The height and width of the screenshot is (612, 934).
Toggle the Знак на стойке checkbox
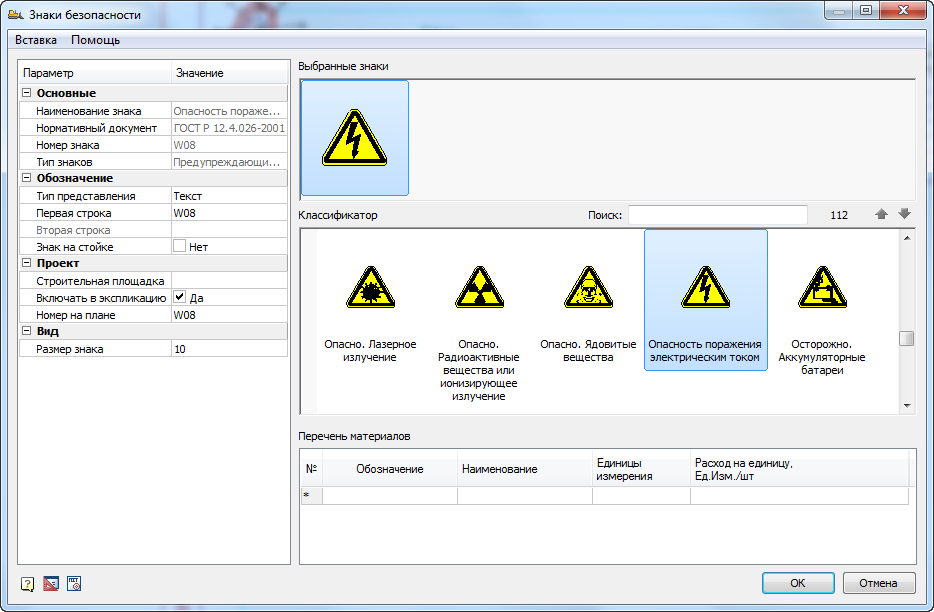179,246
